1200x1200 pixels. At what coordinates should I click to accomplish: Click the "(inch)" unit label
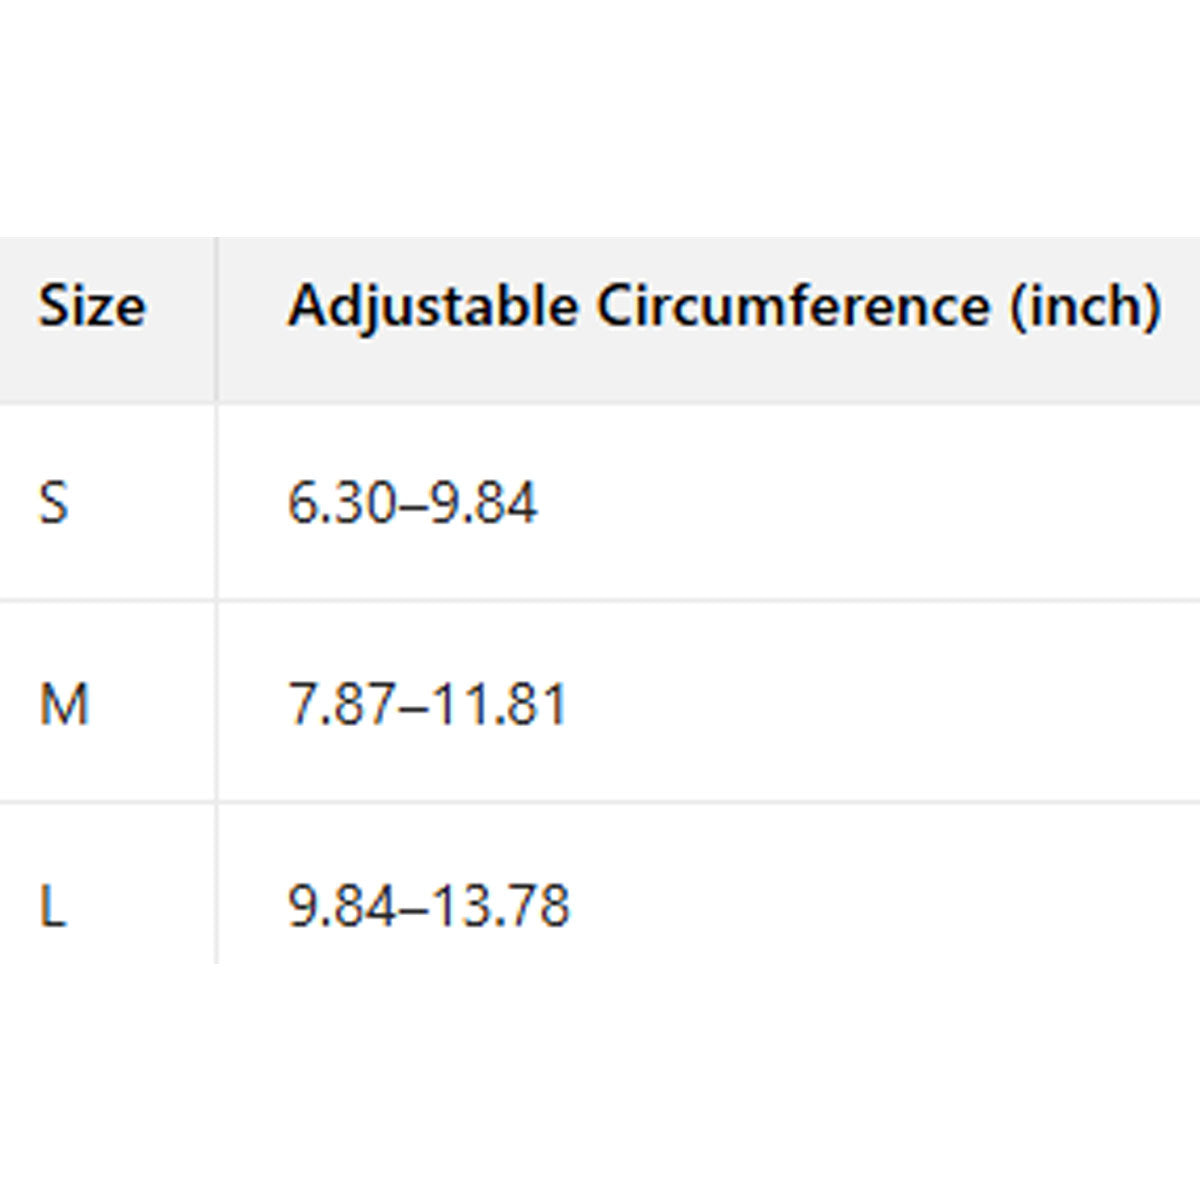coord(1085,306)
